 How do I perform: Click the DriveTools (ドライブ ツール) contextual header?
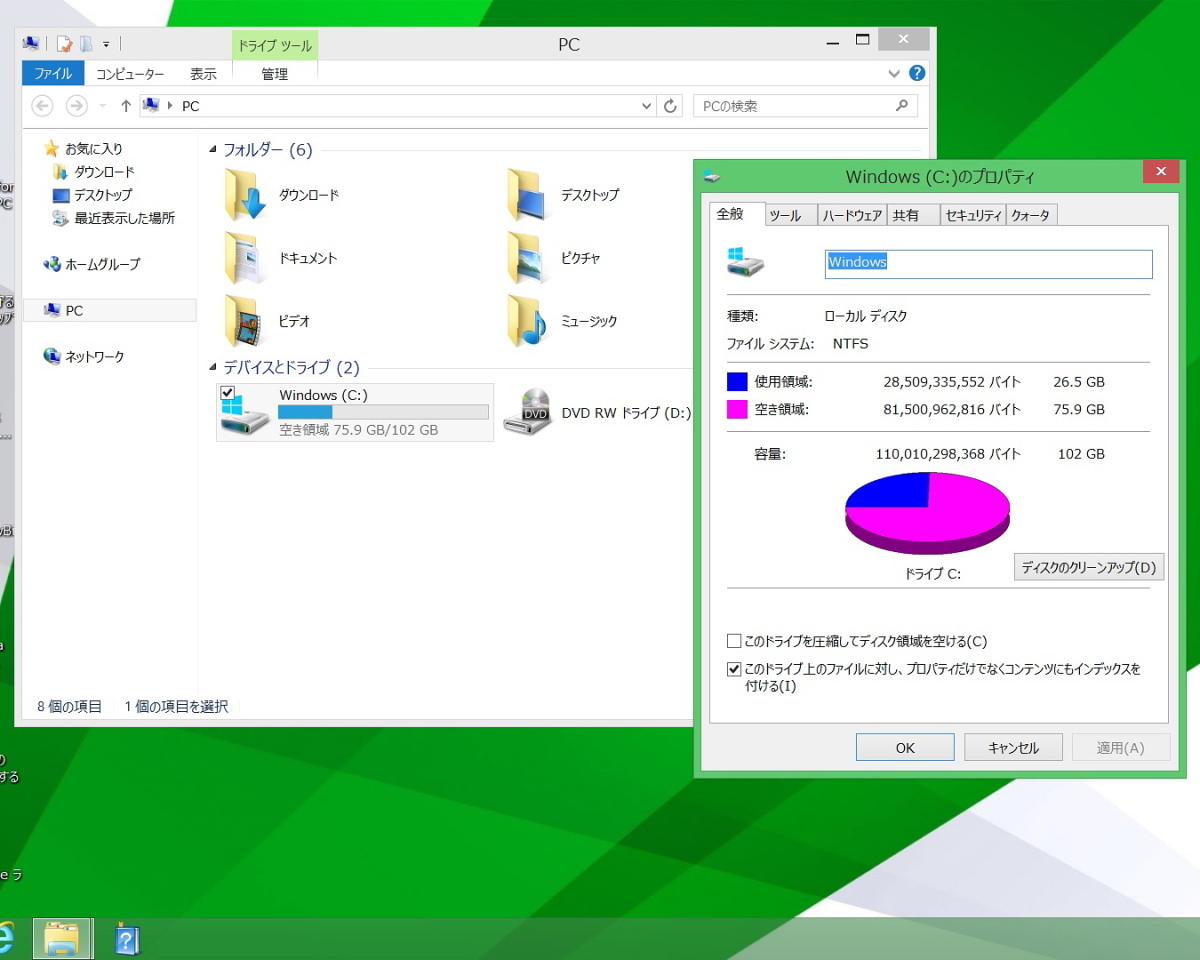point(275,46)
